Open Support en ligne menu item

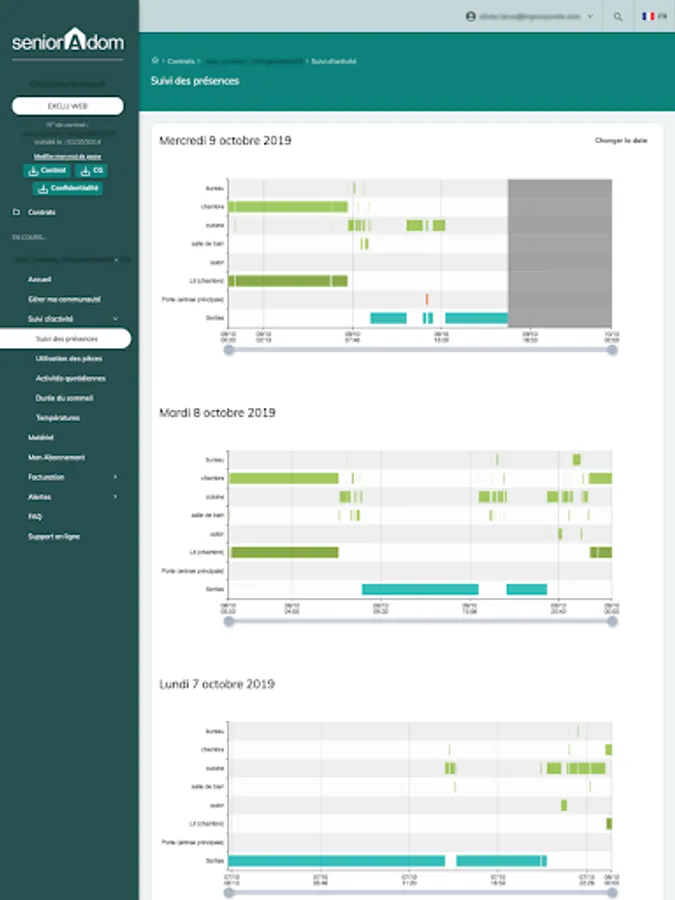pyautogui.click(x=54, y=536)
